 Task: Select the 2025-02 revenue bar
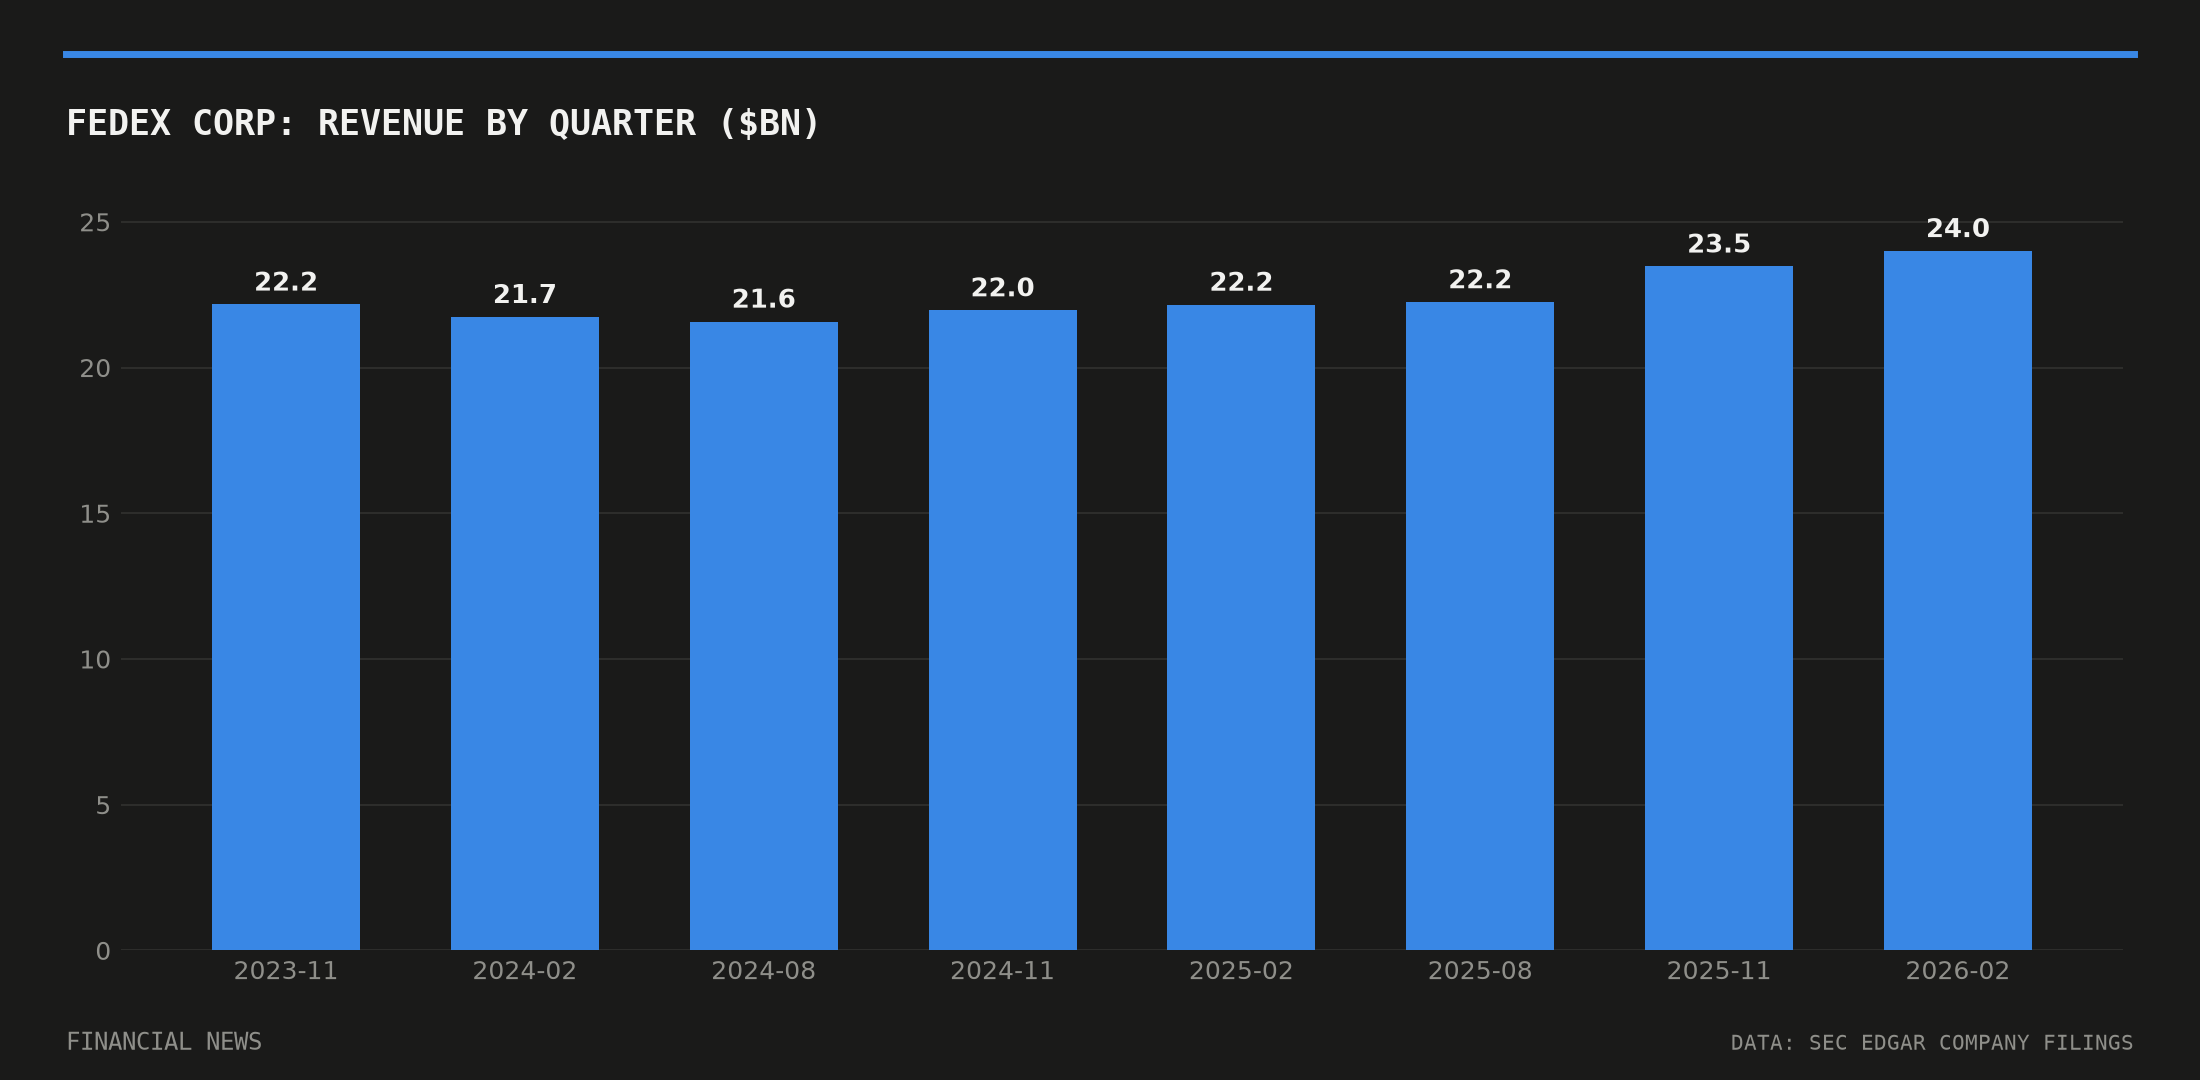click(x=1241, y=627)
